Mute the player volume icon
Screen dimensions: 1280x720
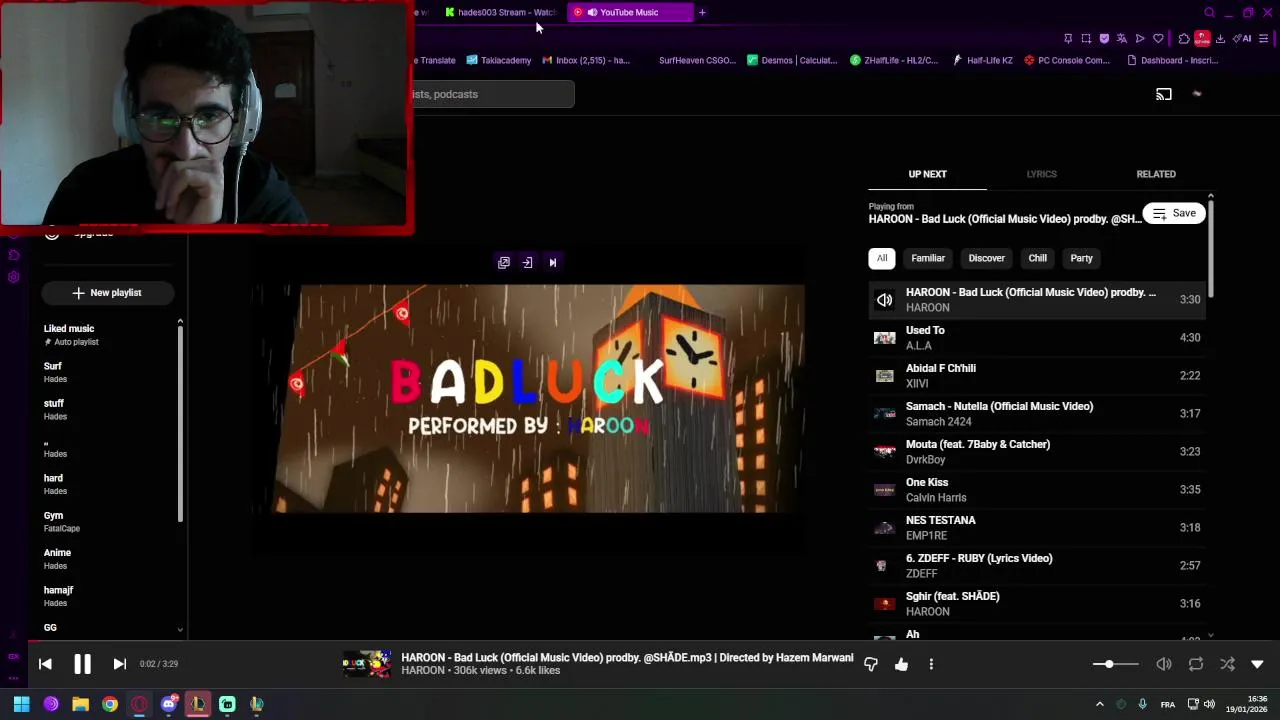(x=1164, y=664)
